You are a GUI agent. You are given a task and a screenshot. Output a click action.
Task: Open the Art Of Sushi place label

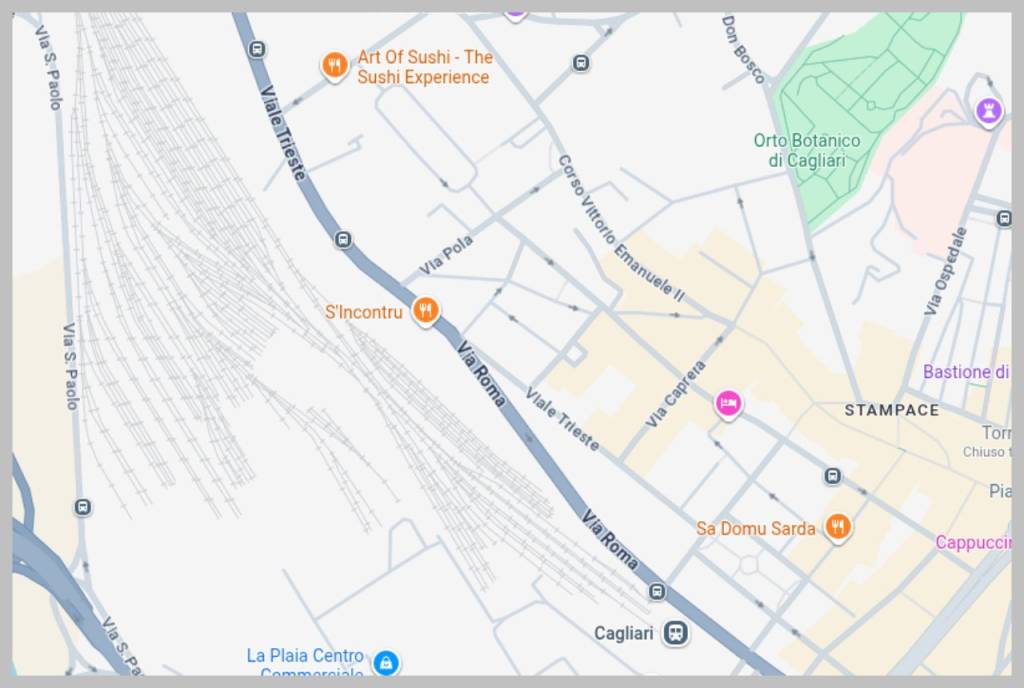coord(424,67)
